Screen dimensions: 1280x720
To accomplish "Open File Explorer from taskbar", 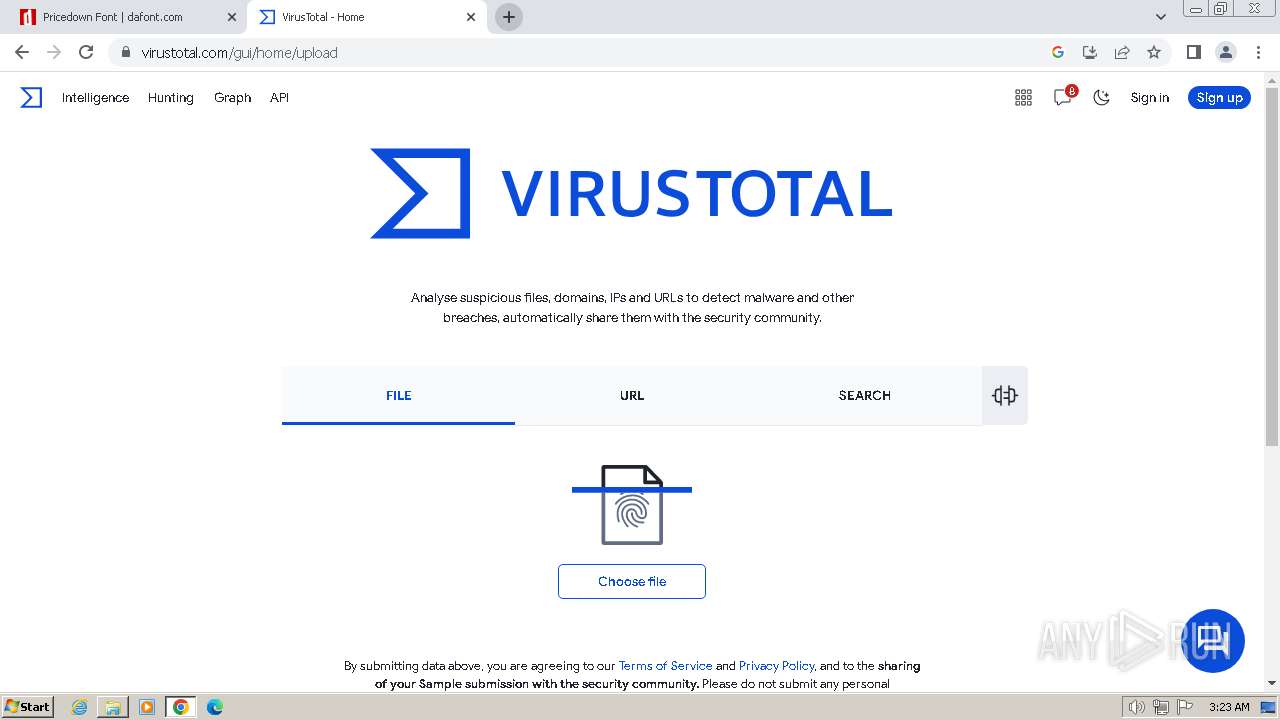I will click(113, 707).
